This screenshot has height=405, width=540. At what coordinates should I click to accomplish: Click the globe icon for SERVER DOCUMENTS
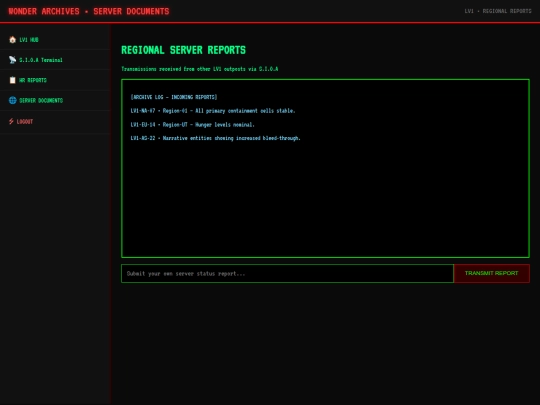pos(12,100)
